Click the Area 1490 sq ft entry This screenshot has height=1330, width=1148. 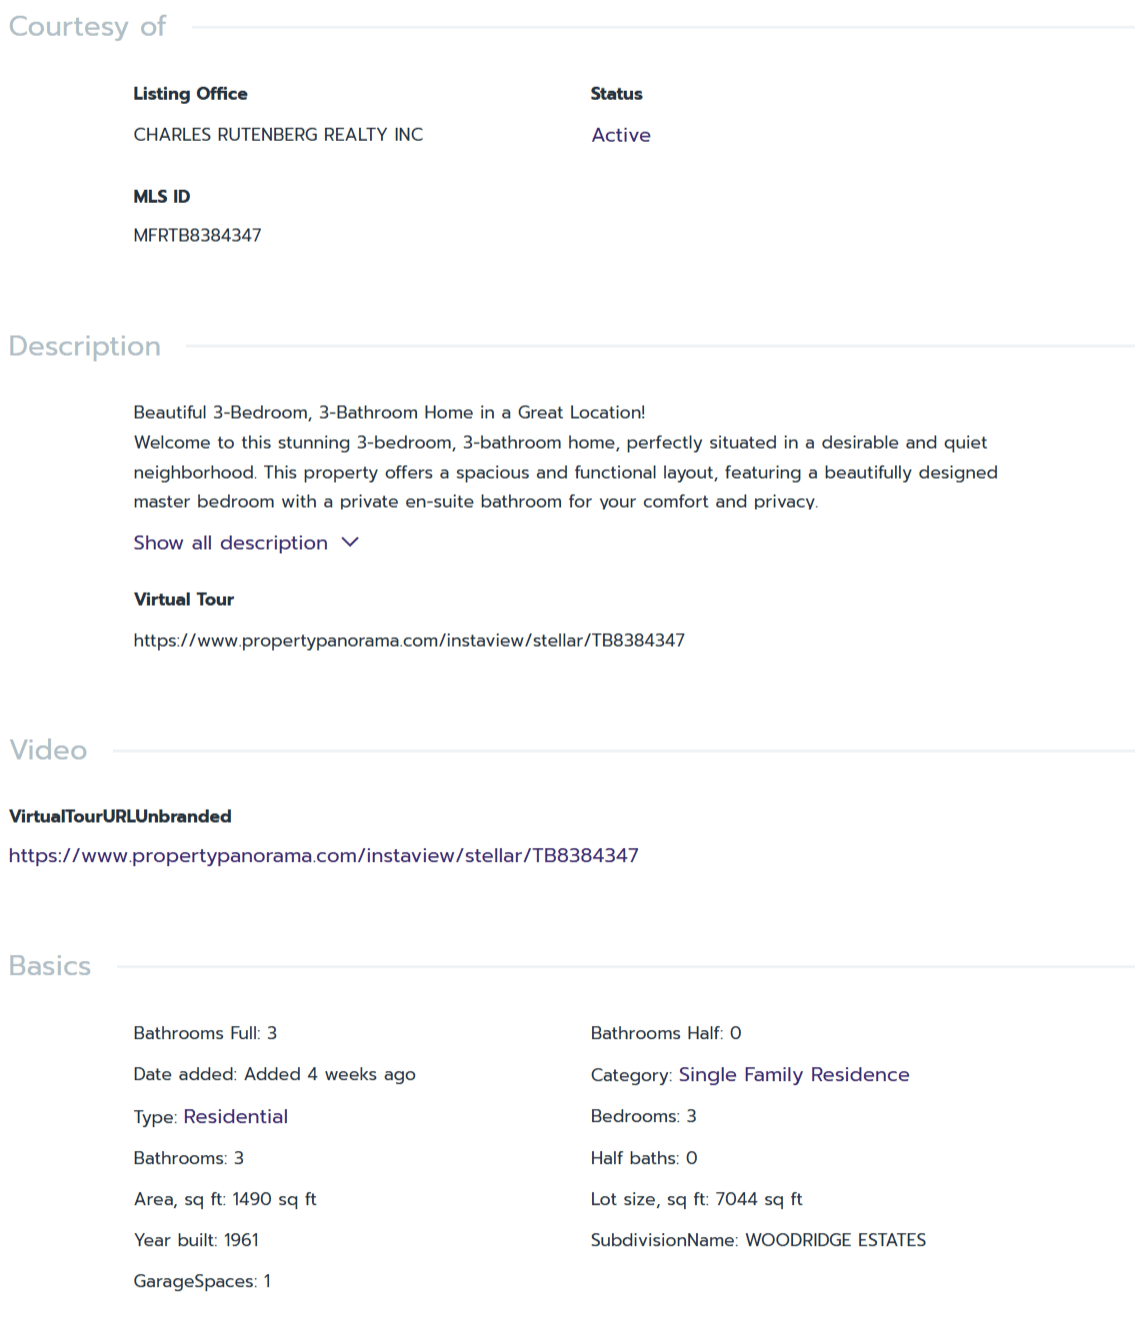pyautogui.click(x=225, y=1199)
